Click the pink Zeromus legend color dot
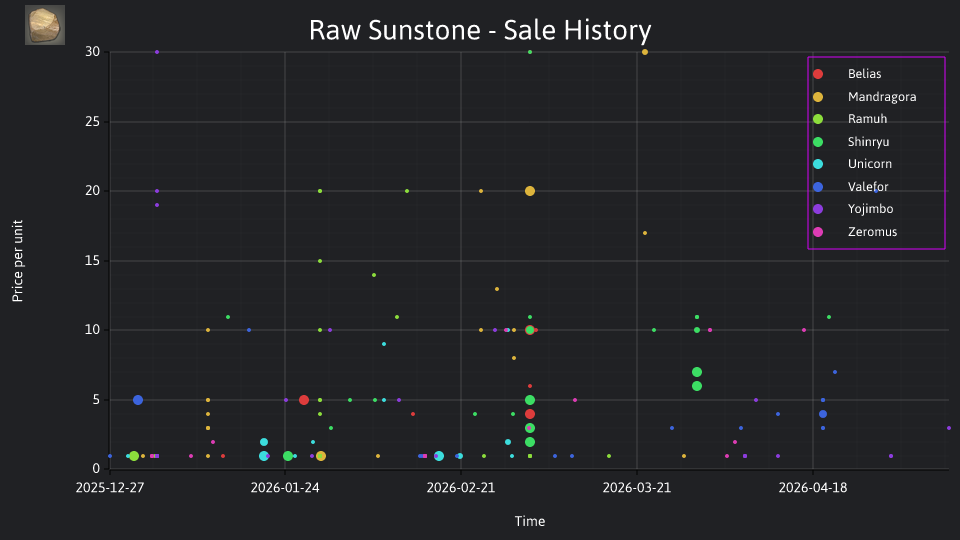The width and height of the screenshot is (960, 540). pos(818,232)
